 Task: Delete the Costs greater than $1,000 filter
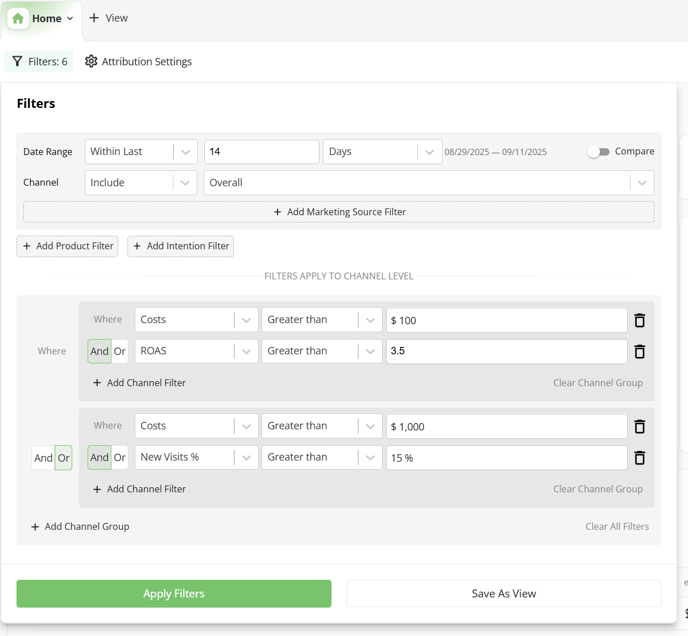click(x=640, y=426)
